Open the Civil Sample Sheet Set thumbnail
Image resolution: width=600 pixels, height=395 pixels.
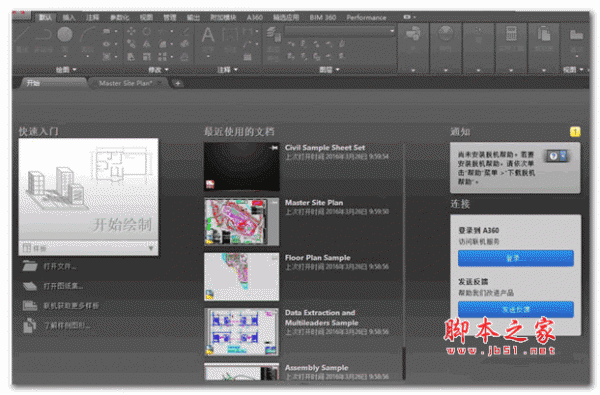pyautogui.click(x=241, y=166)
